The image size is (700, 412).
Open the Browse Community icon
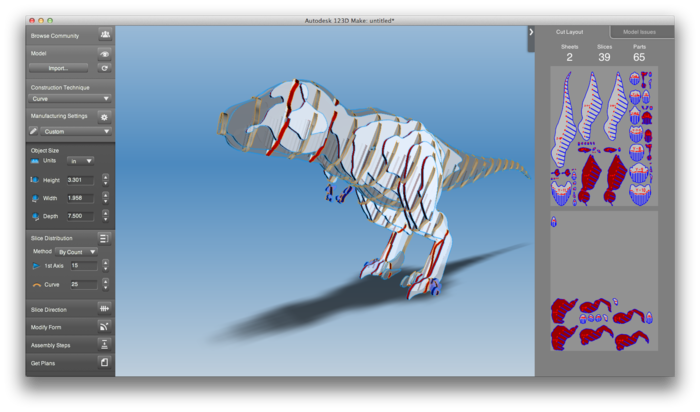tap(104, 35)
